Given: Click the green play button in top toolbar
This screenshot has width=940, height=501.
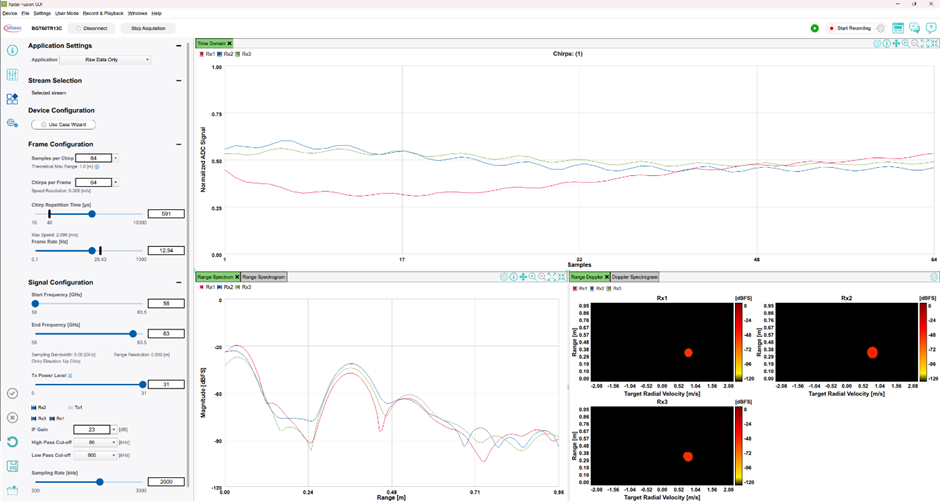Looking at the screenshot, I should (x=815, y=28).
